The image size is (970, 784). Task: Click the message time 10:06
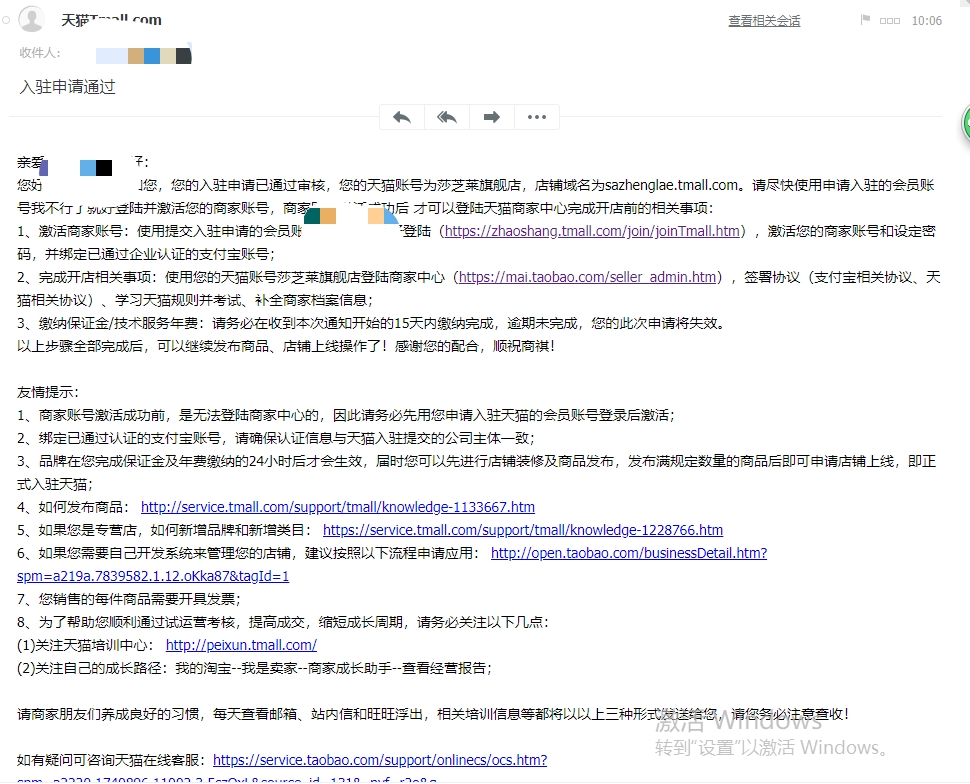pos(927,20)
